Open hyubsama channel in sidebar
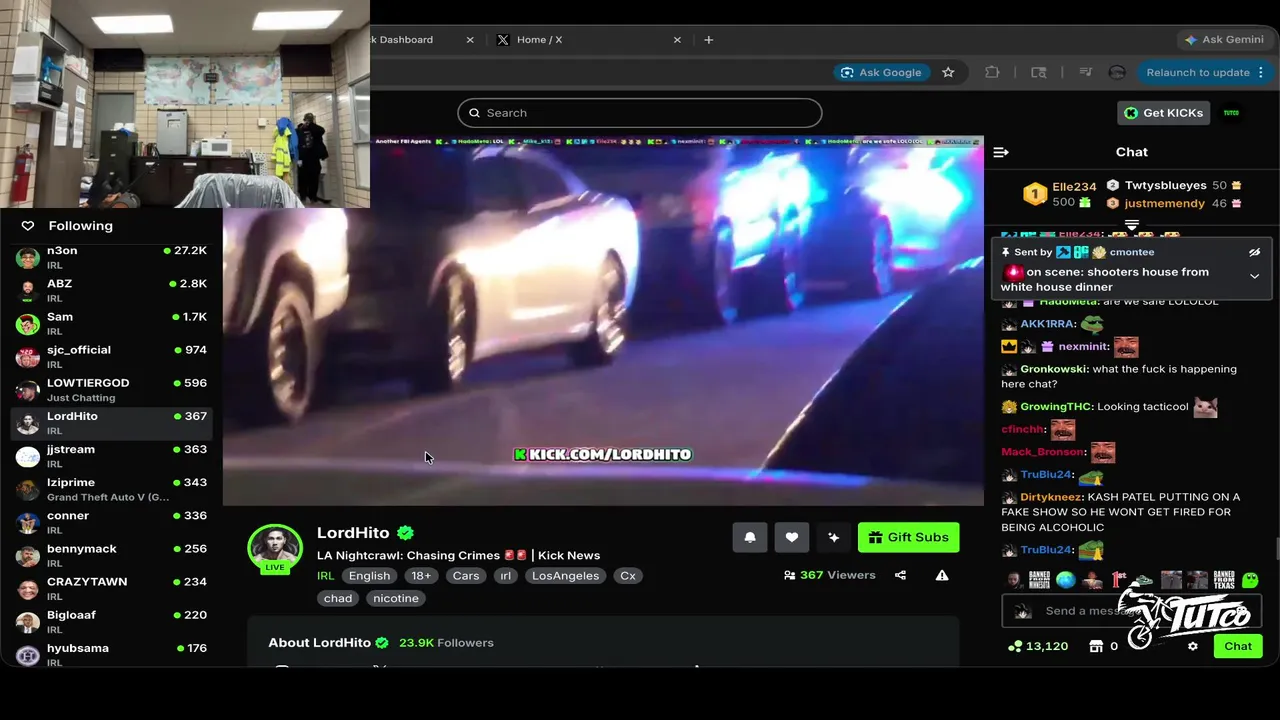The width and height of the screenshot is (1280, 720). pos(111,653)
